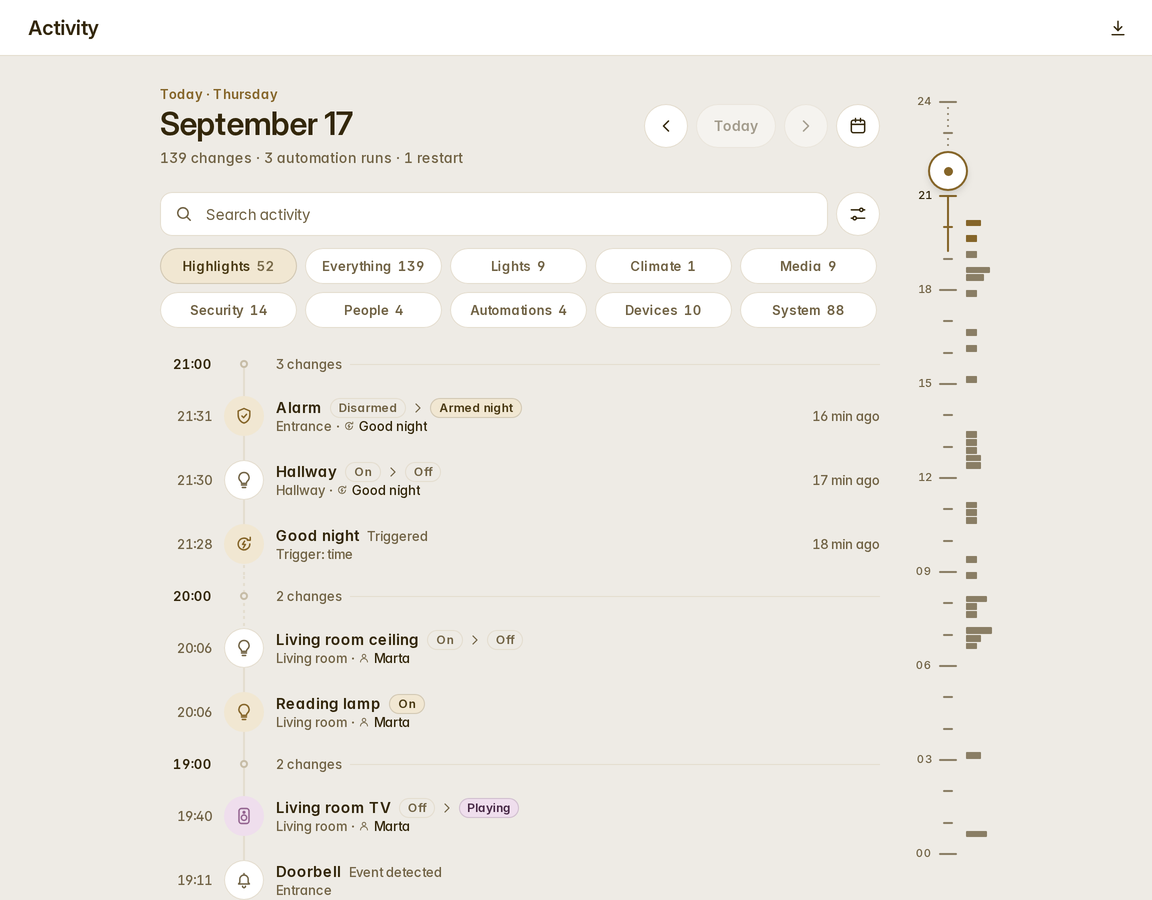Click the Reading lamp On badge

407,704
